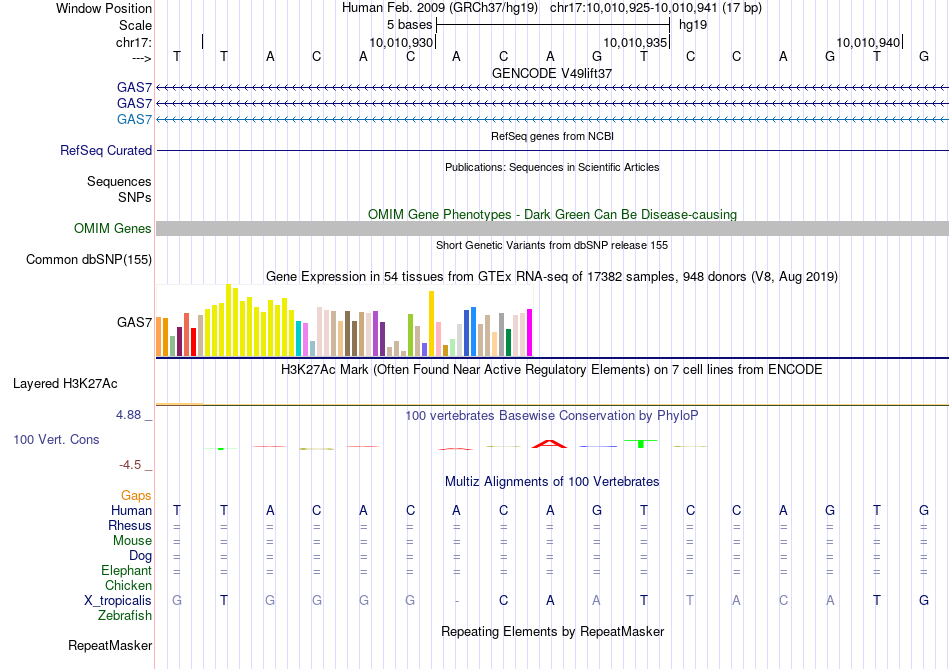Click the '5 bases' scale bar text
Image resolution: width=950 pixels, height=669 pixels.
pos(410,25)
